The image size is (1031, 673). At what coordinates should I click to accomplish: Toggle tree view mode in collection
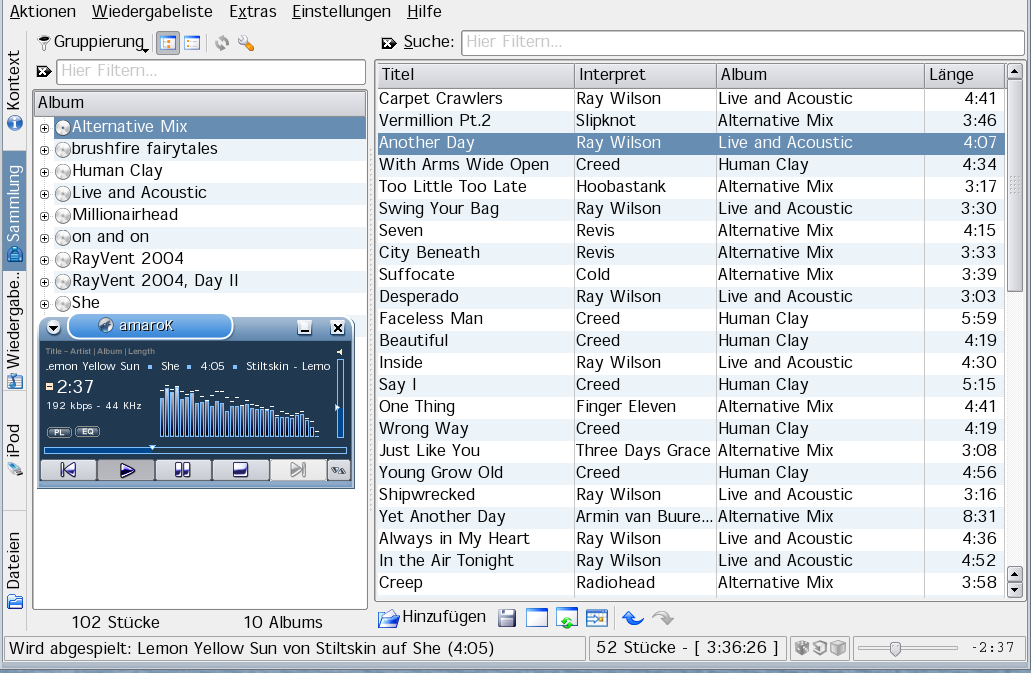[x=168, y=43]
